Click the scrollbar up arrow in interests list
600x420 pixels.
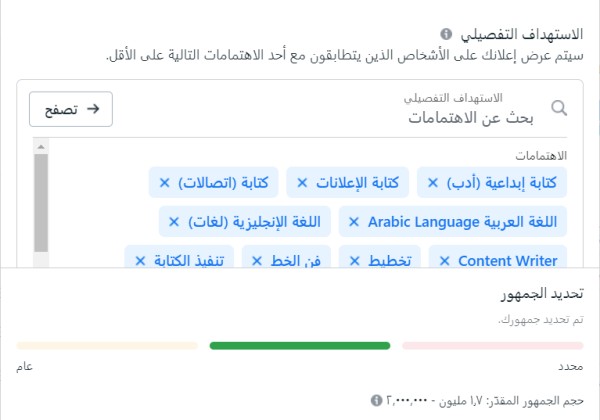[41, 147]
